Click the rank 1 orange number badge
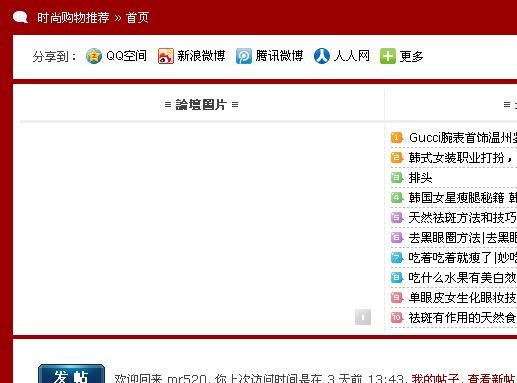Image resolution: width=517 pixels, height=383 pixels. coord(397,138)
